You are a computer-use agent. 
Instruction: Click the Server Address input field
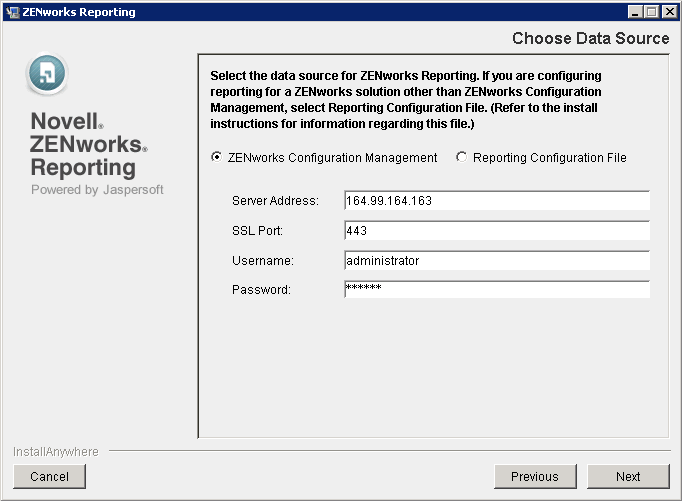click(x=496, y=201)
